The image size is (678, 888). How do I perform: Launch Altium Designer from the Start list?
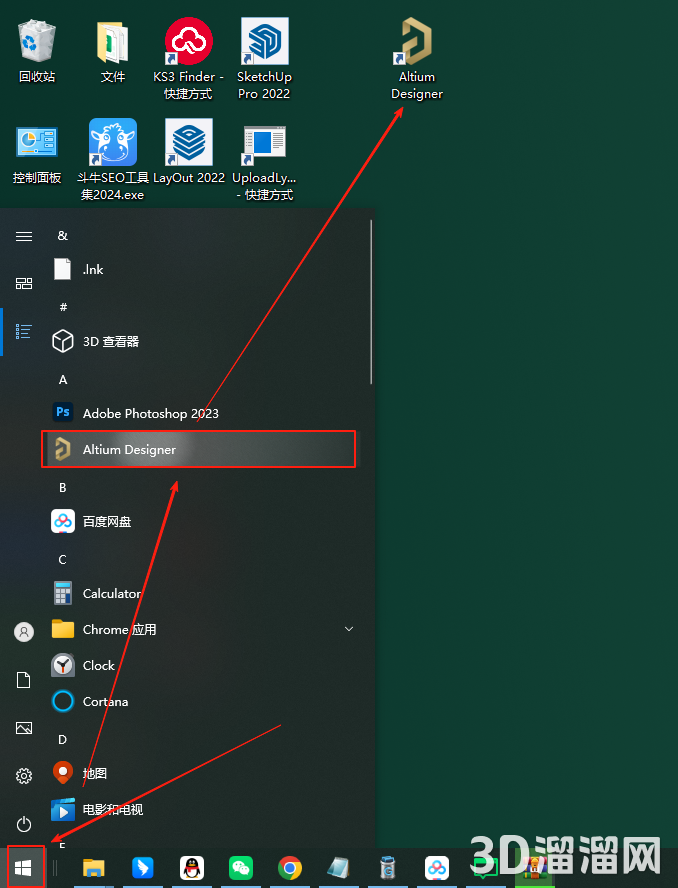pos(201,449)
